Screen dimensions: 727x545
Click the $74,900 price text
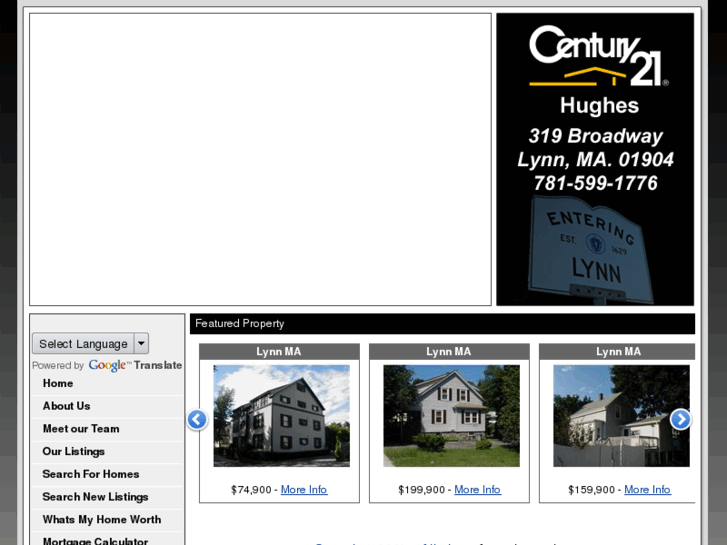(x=251, y=489)
